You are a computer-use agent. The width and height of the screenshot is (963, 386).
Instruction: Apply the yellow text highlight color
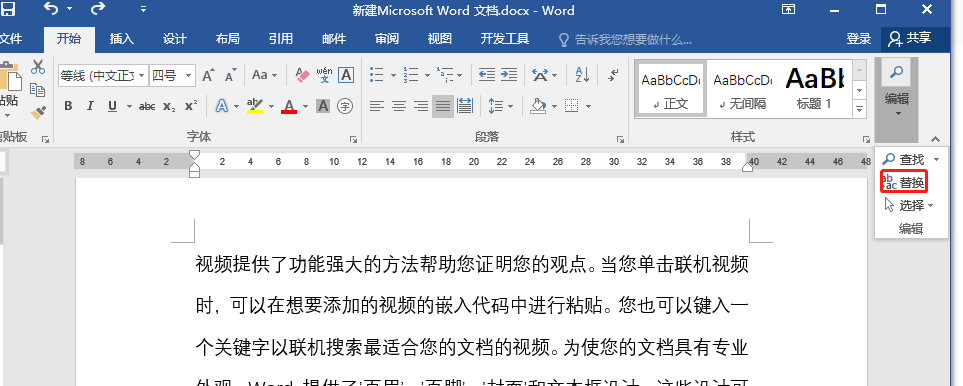254,106
